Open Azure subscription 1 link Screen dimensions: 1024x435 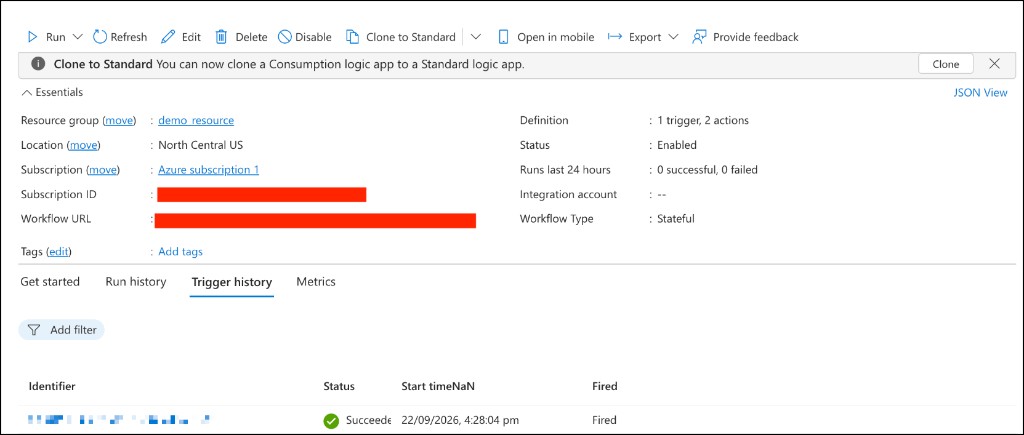pyautogui.click(x=208, y=170)
